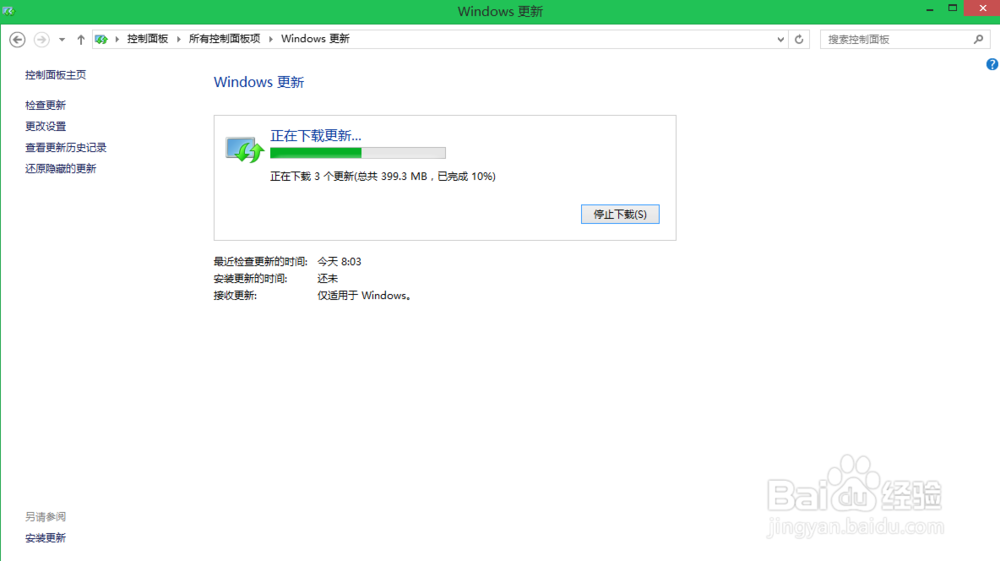Expand the chevron before 控制面板 breadcrumb
The height and width of the screenshot is (561, 1000).
117,40
